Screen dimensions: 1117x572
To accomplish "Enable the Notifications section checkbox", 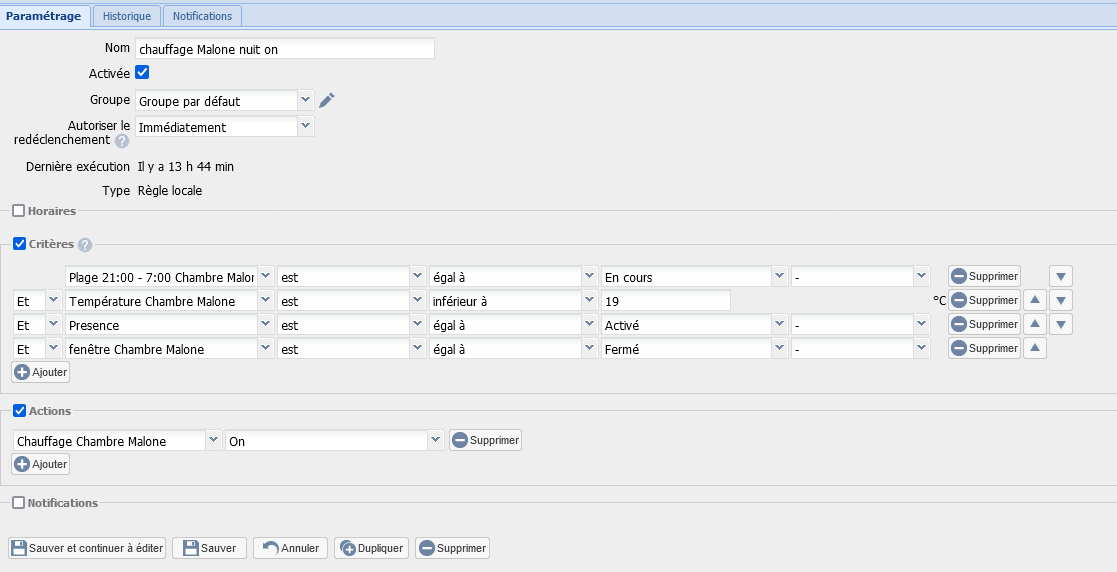I will (x=19, y=503).
